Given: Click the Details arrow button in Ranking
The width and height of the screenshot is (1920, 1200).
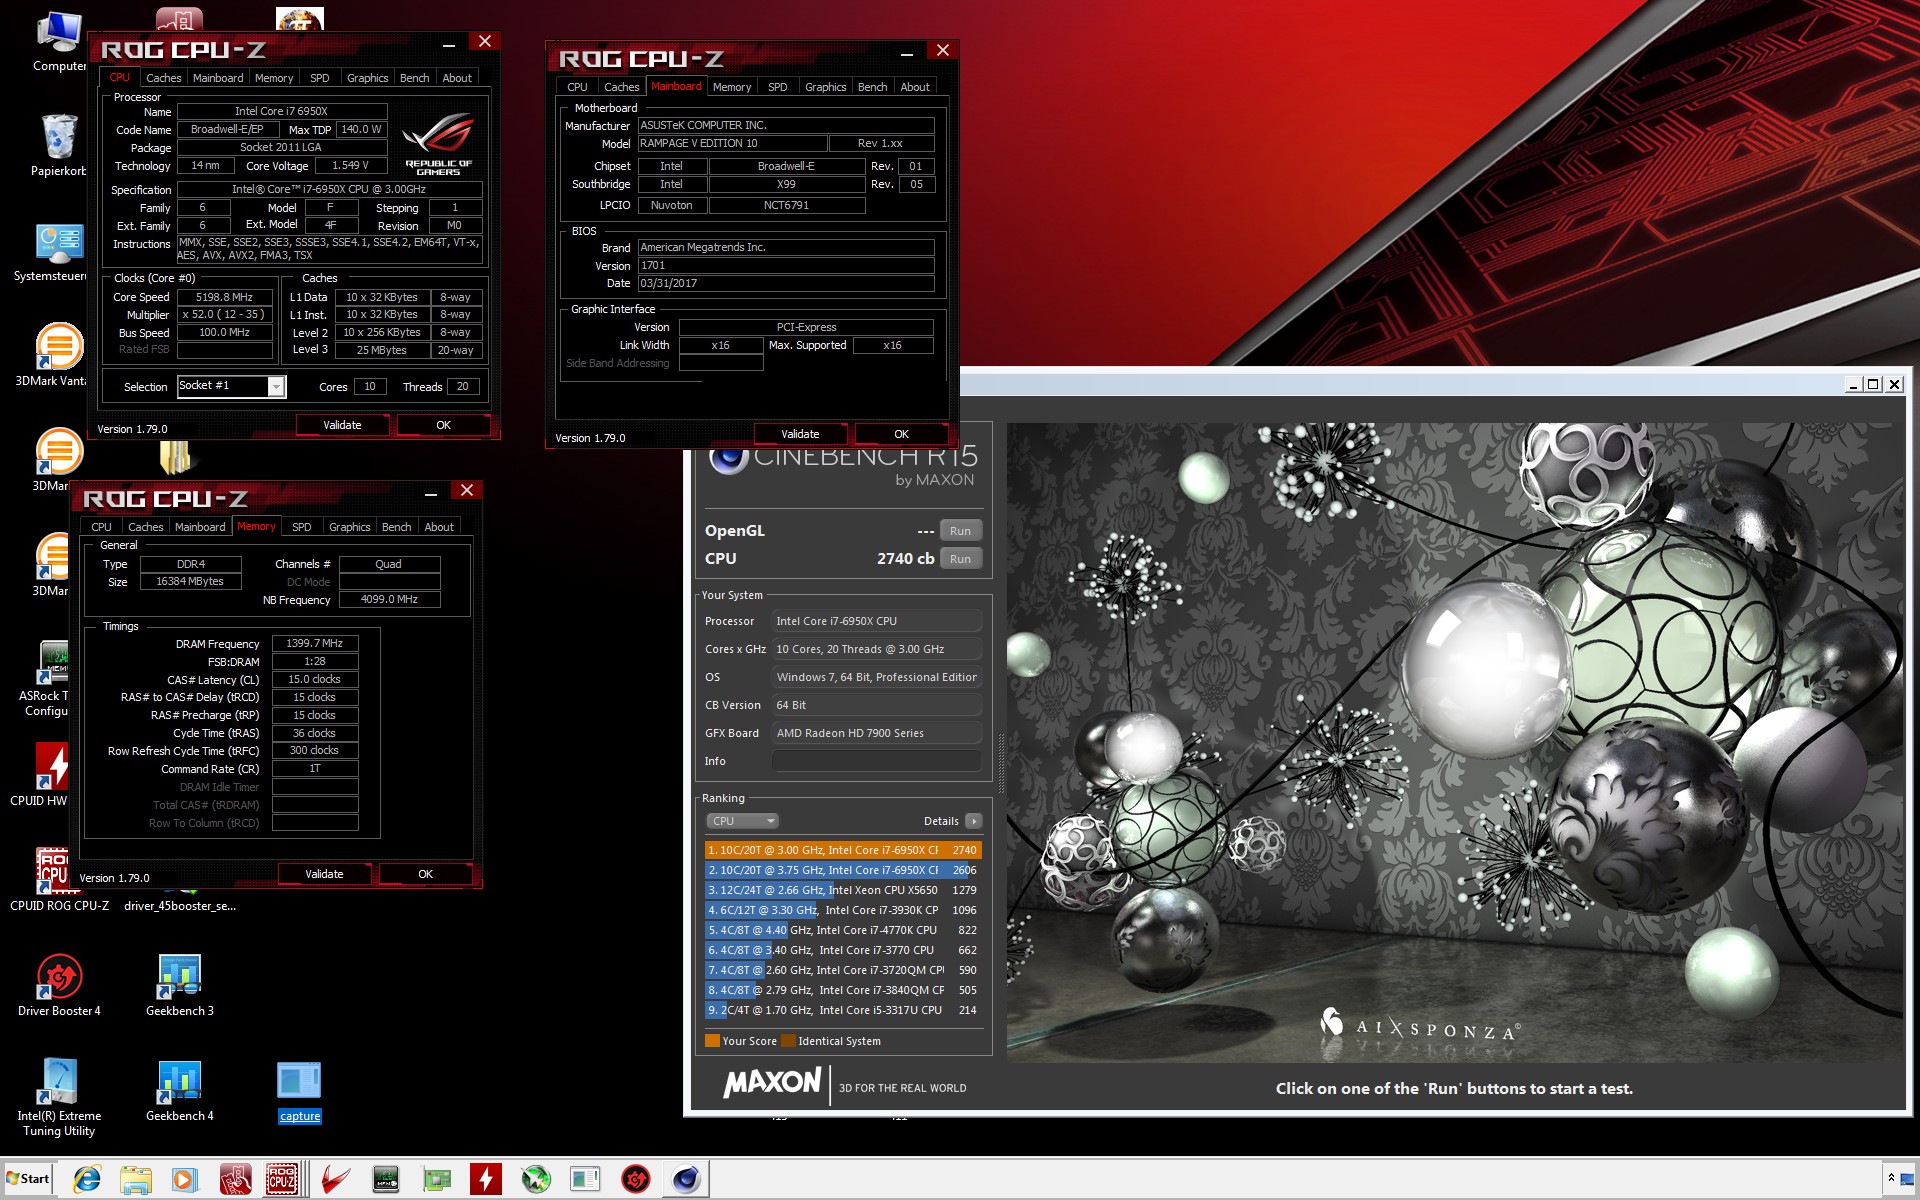Looking at the screenshot, I should [973, 821].
